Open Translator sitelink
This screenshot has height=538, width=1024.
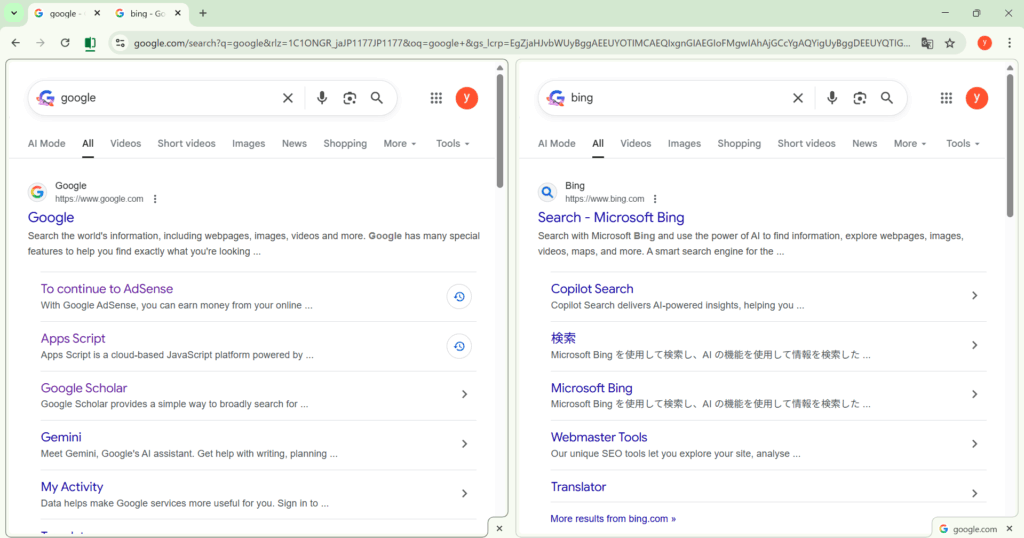click(x=578, y=486)
